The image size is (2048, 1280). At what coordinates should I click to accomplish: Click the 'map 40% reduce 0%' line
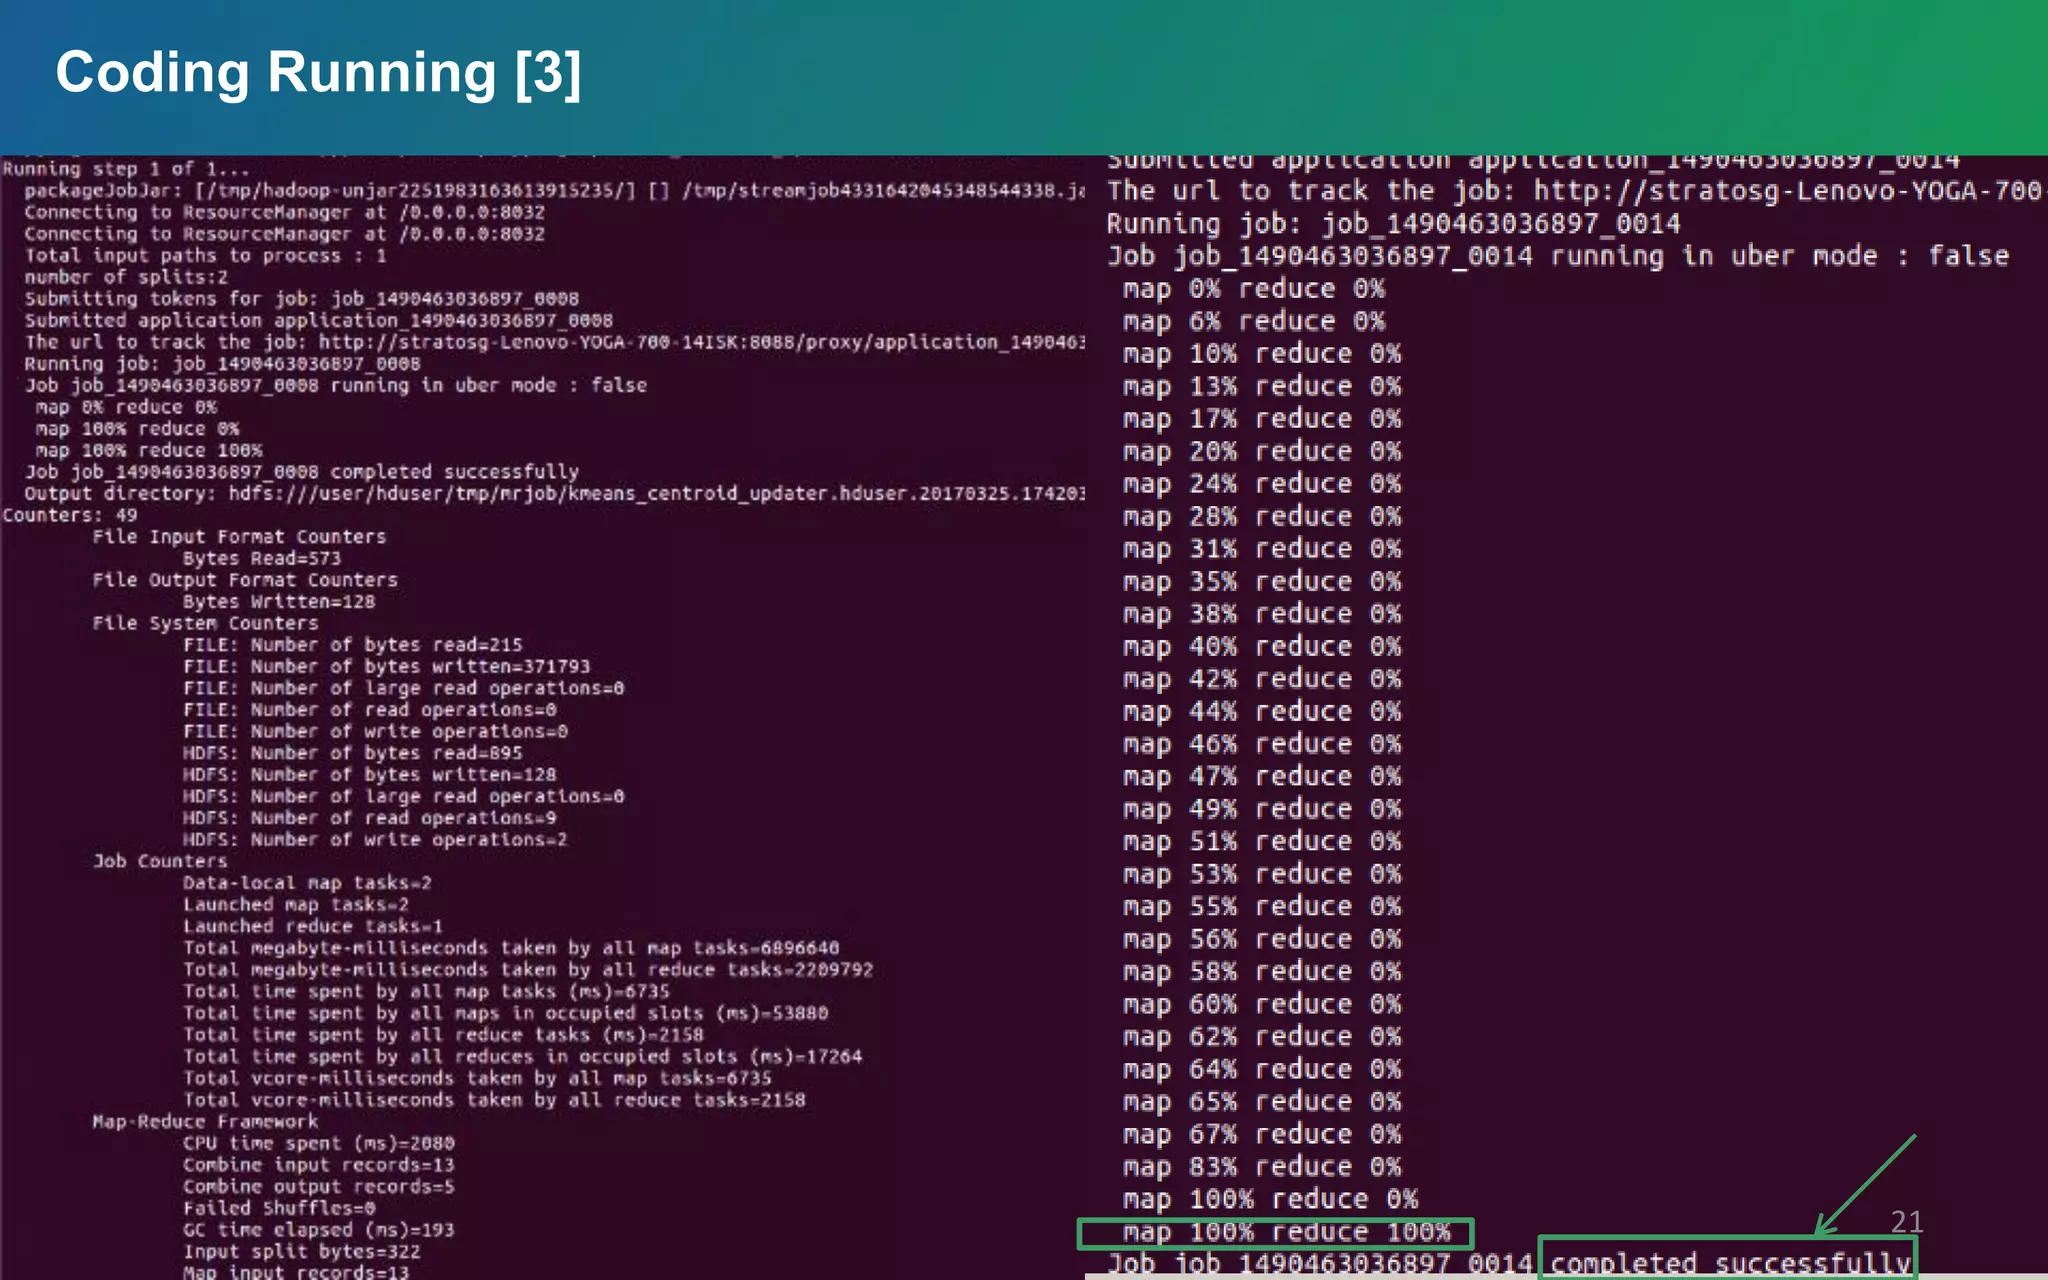[1262, 647]
